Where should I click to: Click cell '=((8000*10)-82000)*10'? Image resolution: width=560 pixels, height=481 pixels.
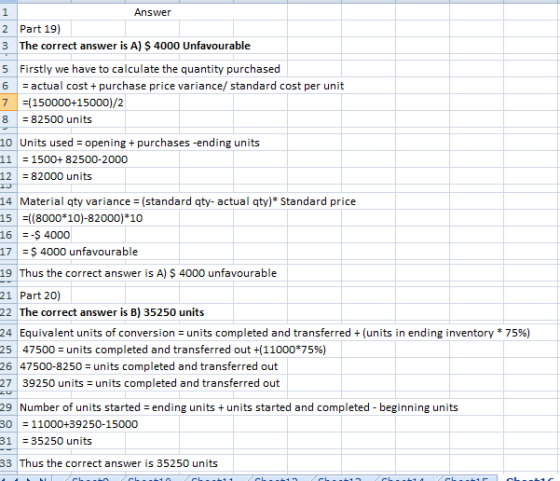[x=82, y=218]
